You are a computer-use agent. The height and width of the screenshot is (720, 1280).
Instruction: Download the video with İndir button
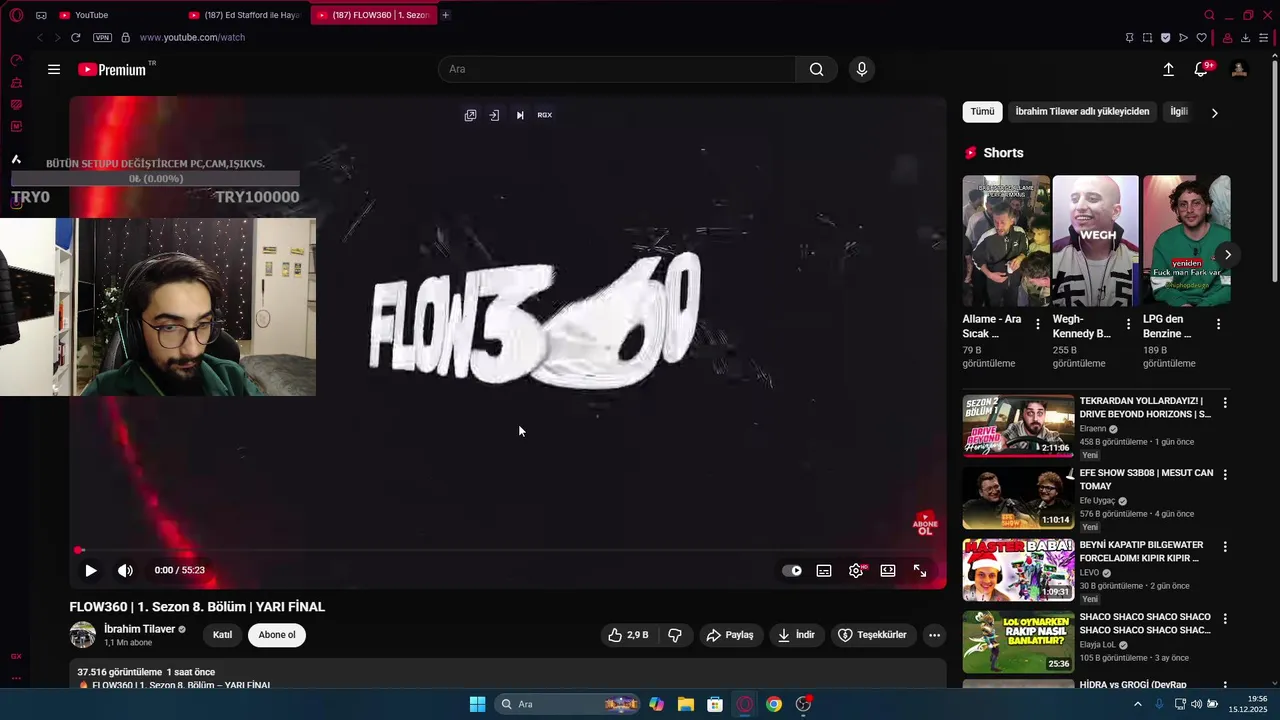[796, 635]
